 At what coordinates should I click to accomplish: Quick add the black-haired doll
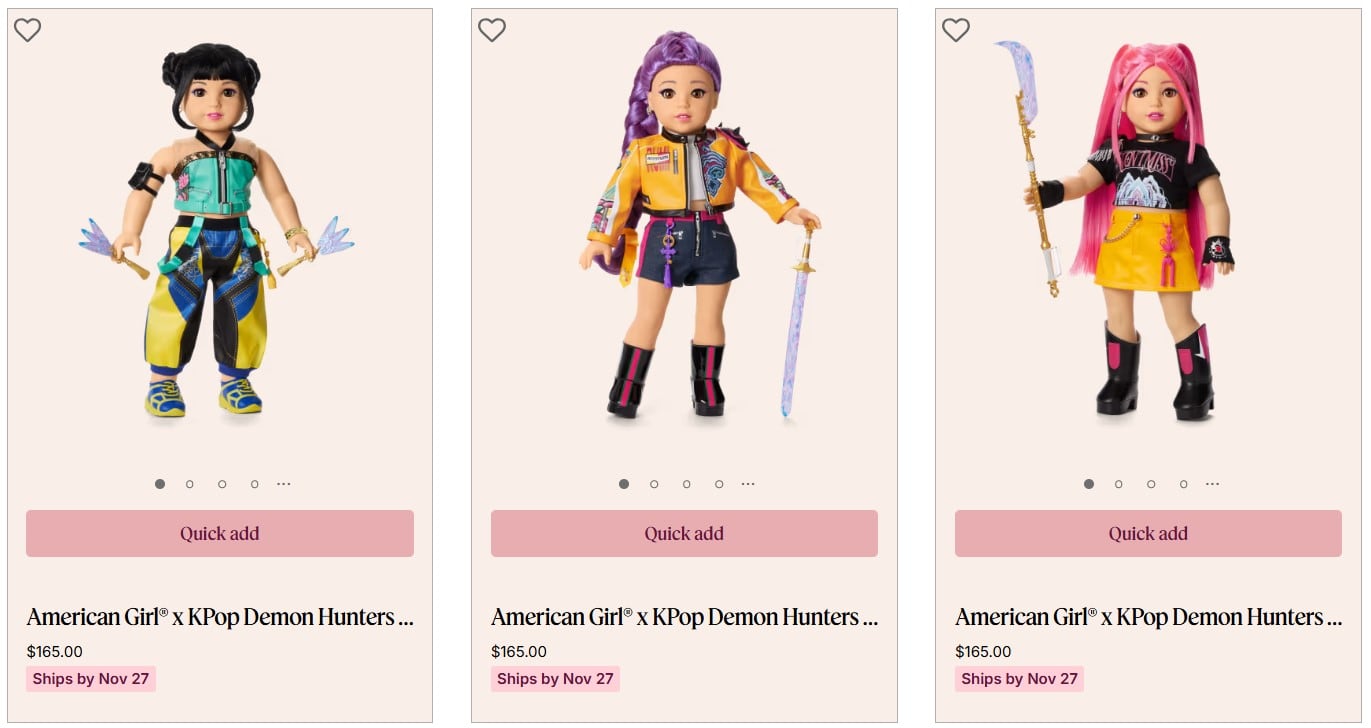click(220, 533)
